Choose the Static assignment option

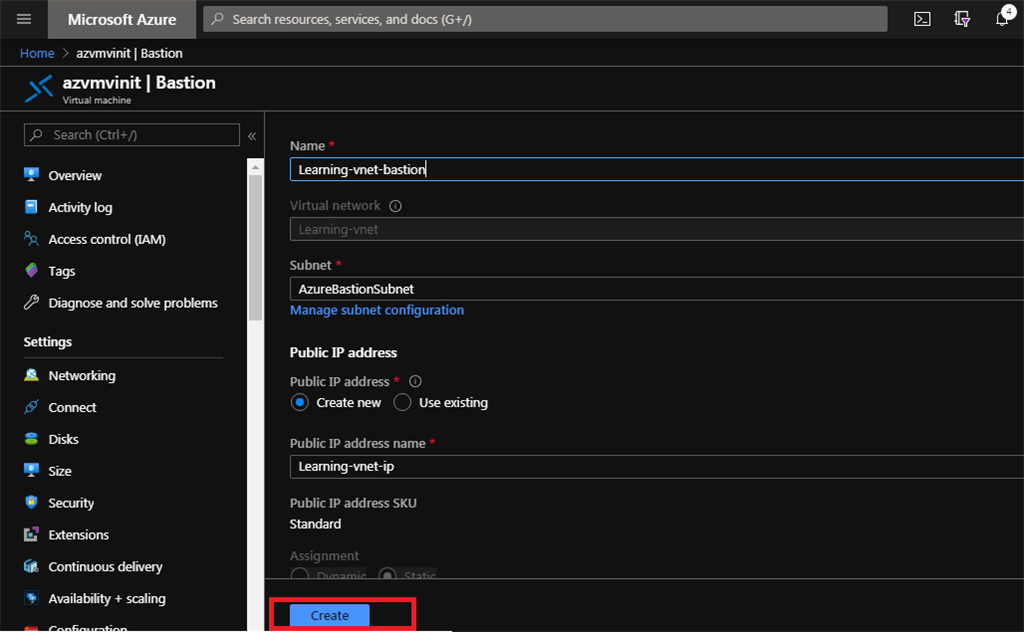click(x=388, y=575)
